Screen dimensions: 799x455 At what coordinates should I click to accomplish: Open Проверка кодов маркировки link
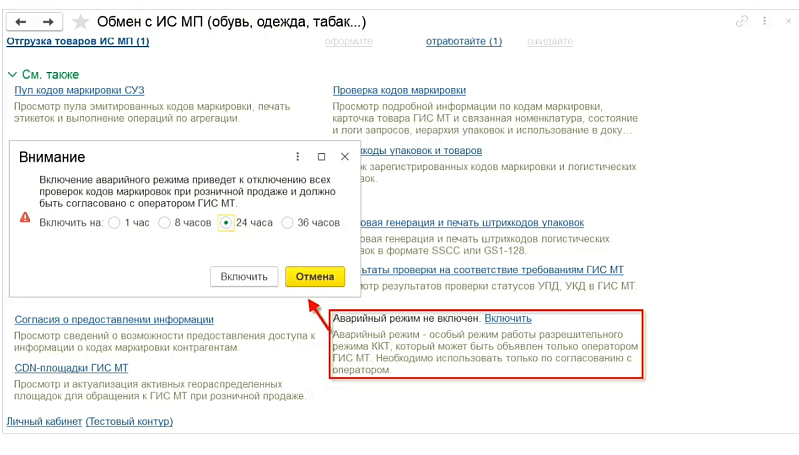pos(399,90)
